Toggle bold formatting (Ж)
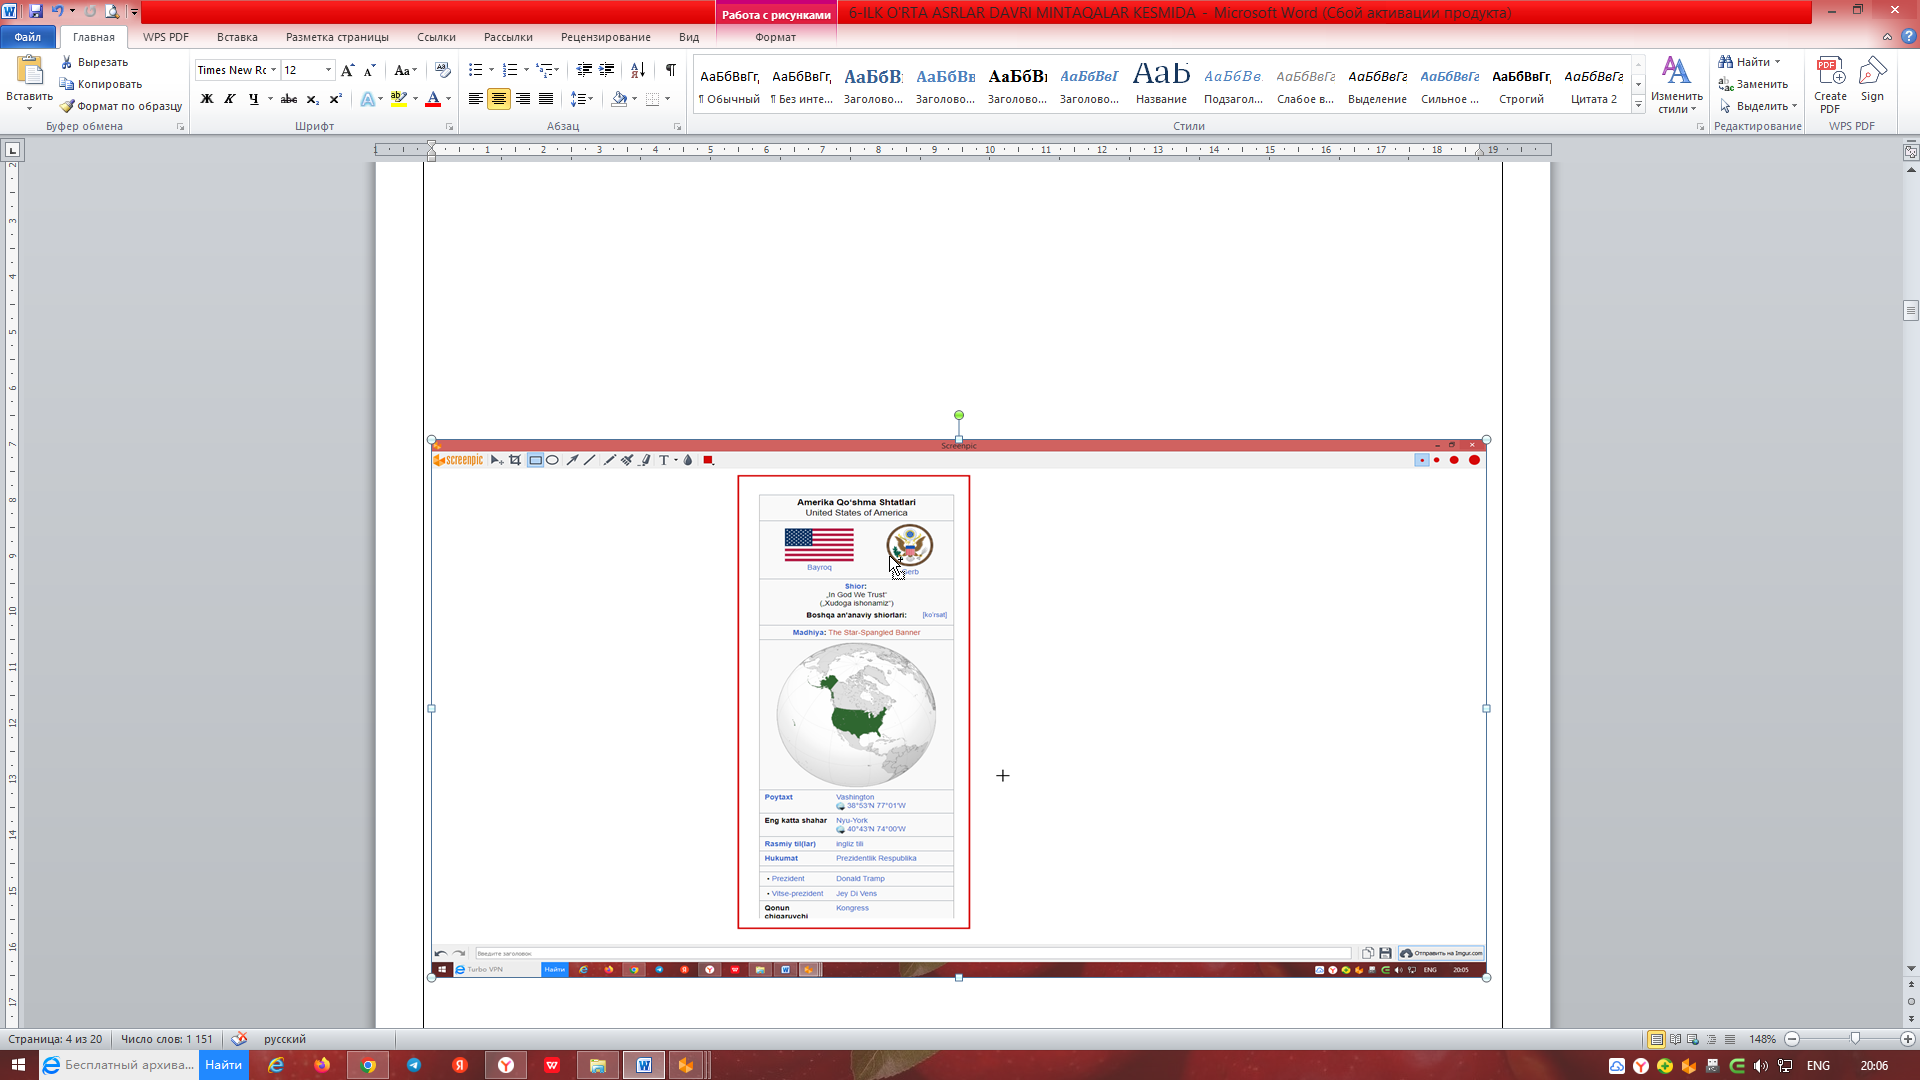The width and height of the screenshot is (1920, 1080). pos(207,99)
